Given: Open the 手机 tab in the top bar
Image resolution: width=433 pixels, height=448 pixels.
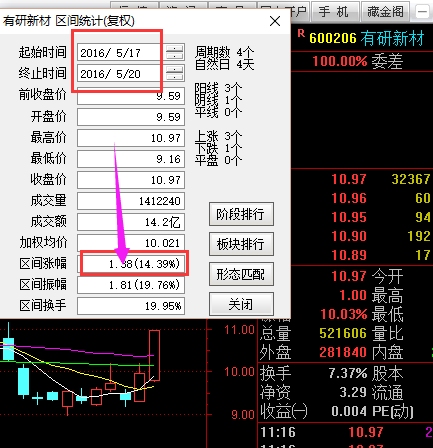Looking at the screenshot, I should pos(334,12).
